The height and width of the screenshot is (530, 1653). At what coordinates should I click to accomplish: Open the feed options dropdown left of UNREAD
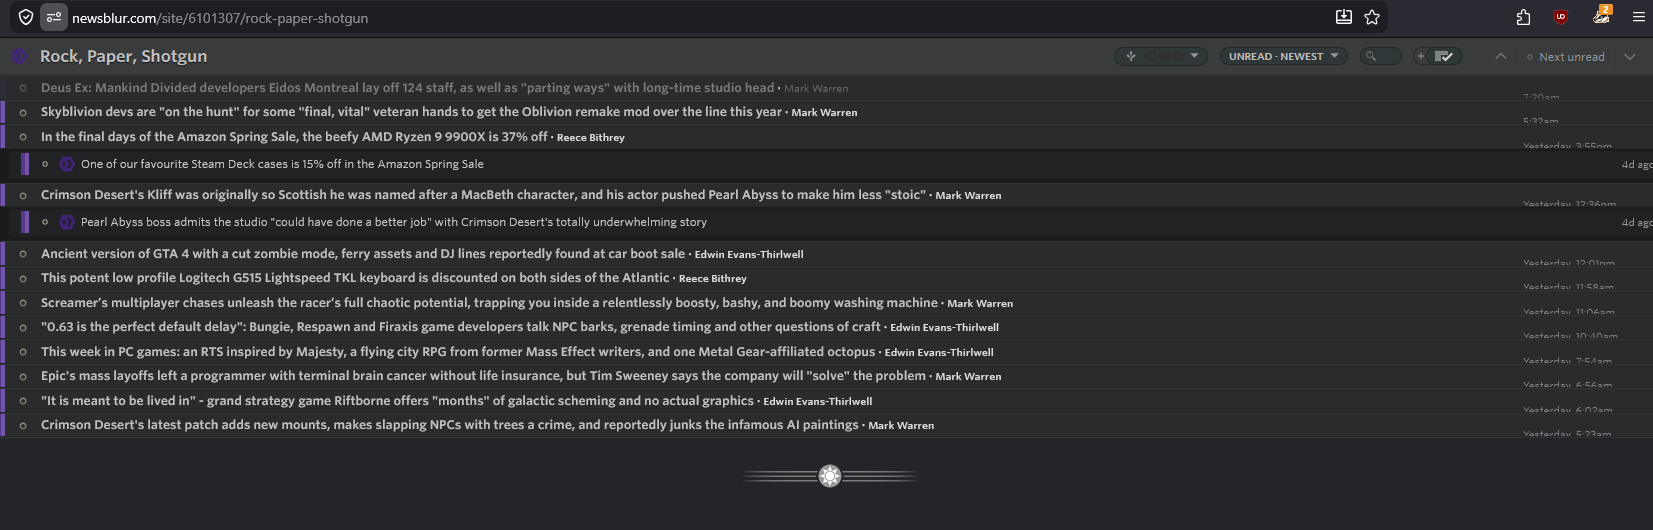1160,56
